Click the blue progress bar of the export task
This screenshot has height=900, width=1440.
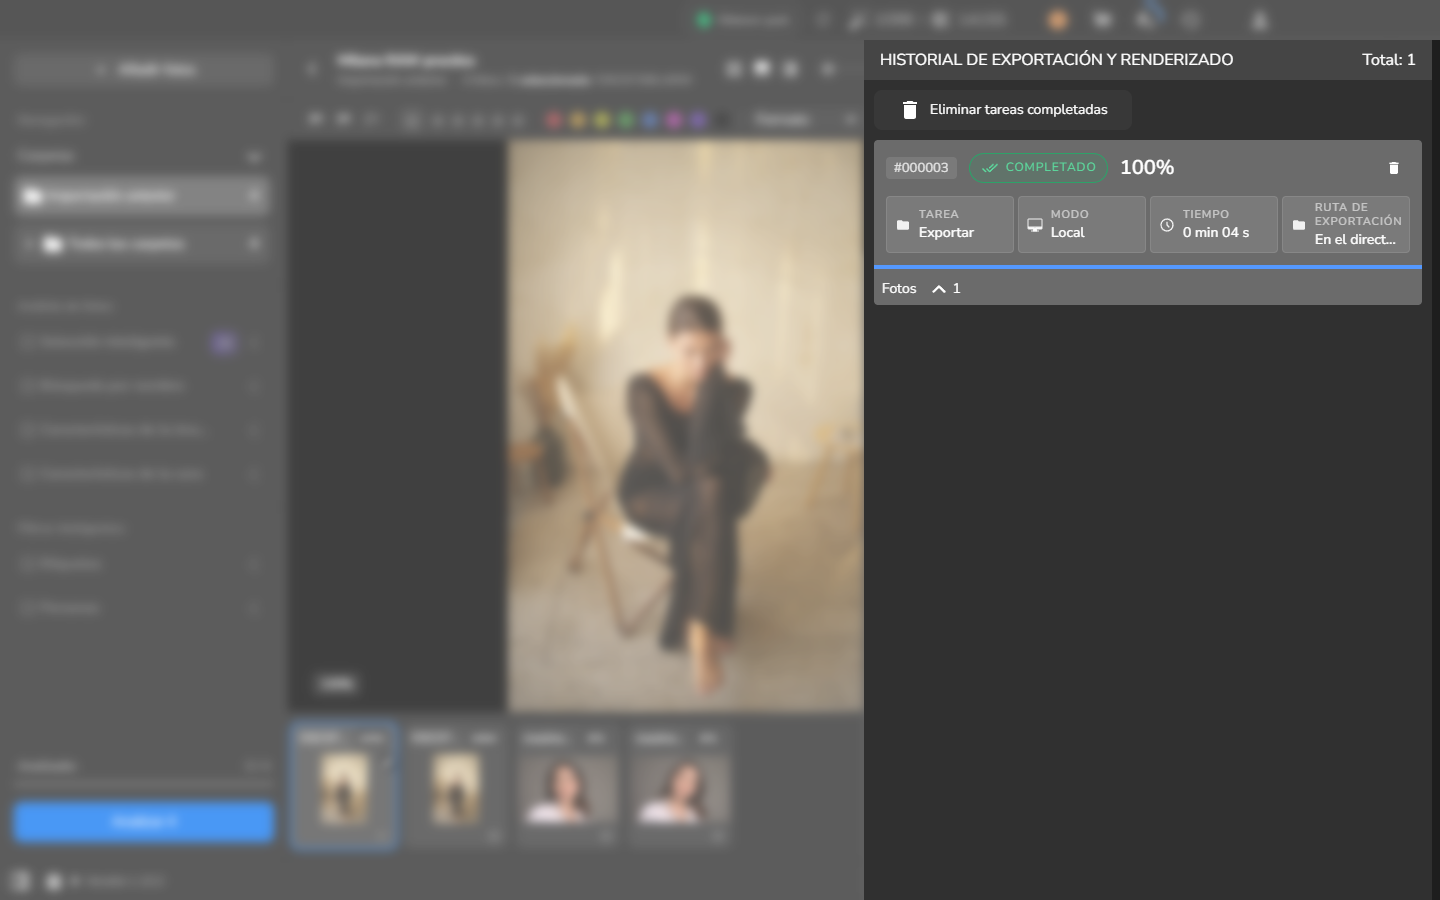pyautogui.click(x=1148, y=267)
